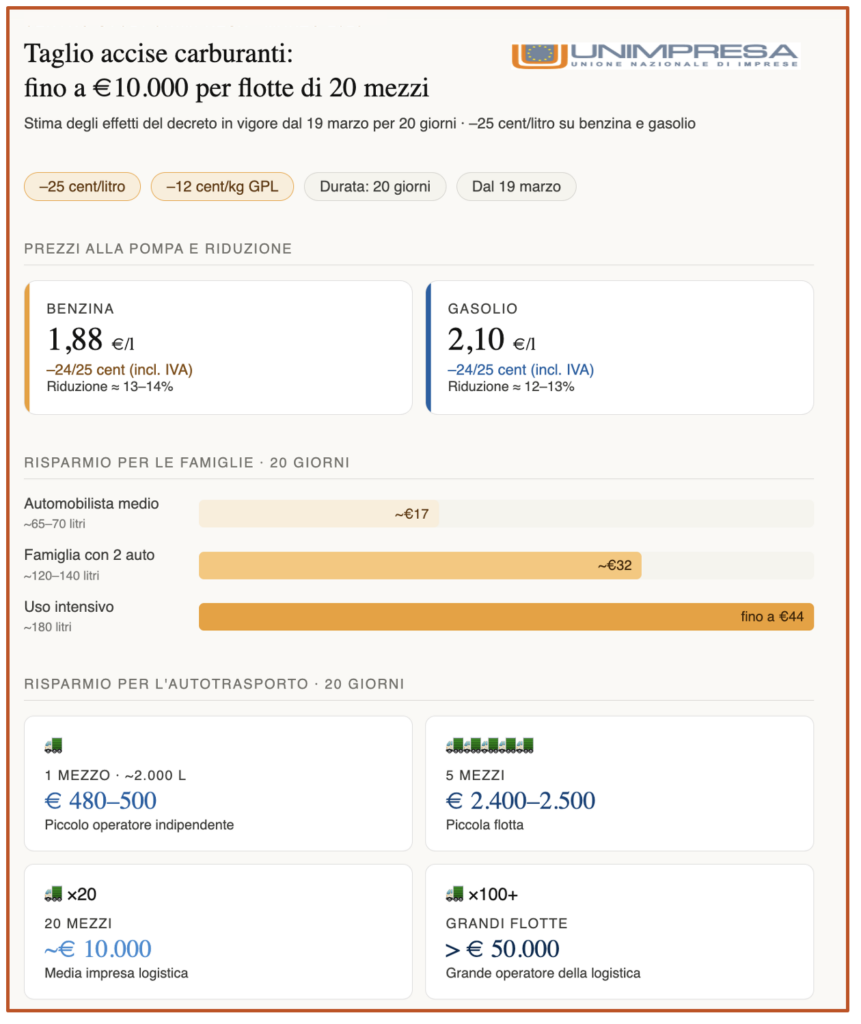Click the five trucks icon row
Screen dimensions: 861x1024
pos(489,745)
